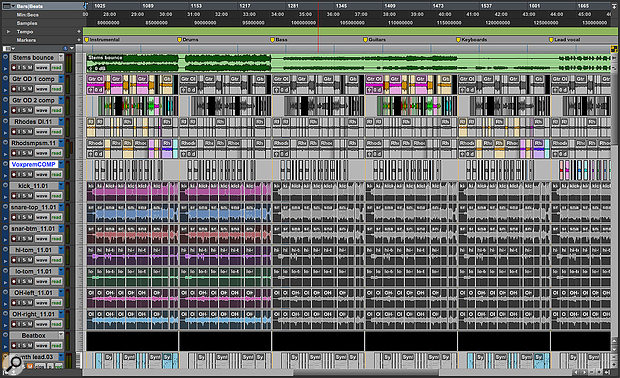620x378 pixels.
Task: Record-enable the Gtr OD 1 comp track
Action: coord(14,89)
